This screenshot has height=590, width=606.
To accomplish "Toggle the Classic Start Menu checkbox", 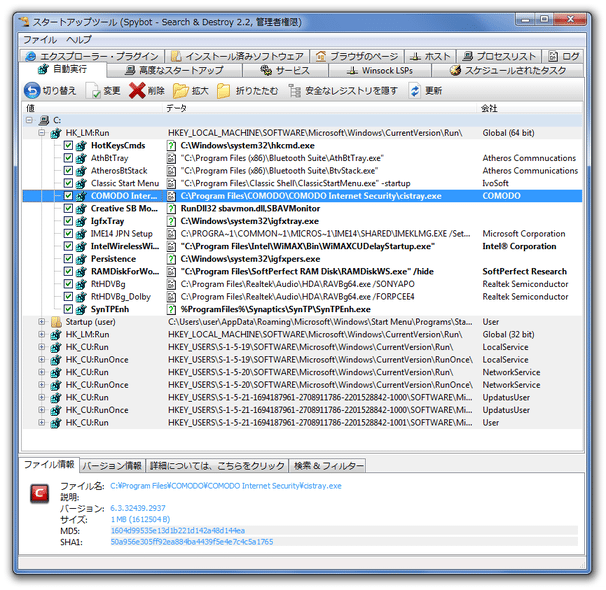I will [68, 183].
